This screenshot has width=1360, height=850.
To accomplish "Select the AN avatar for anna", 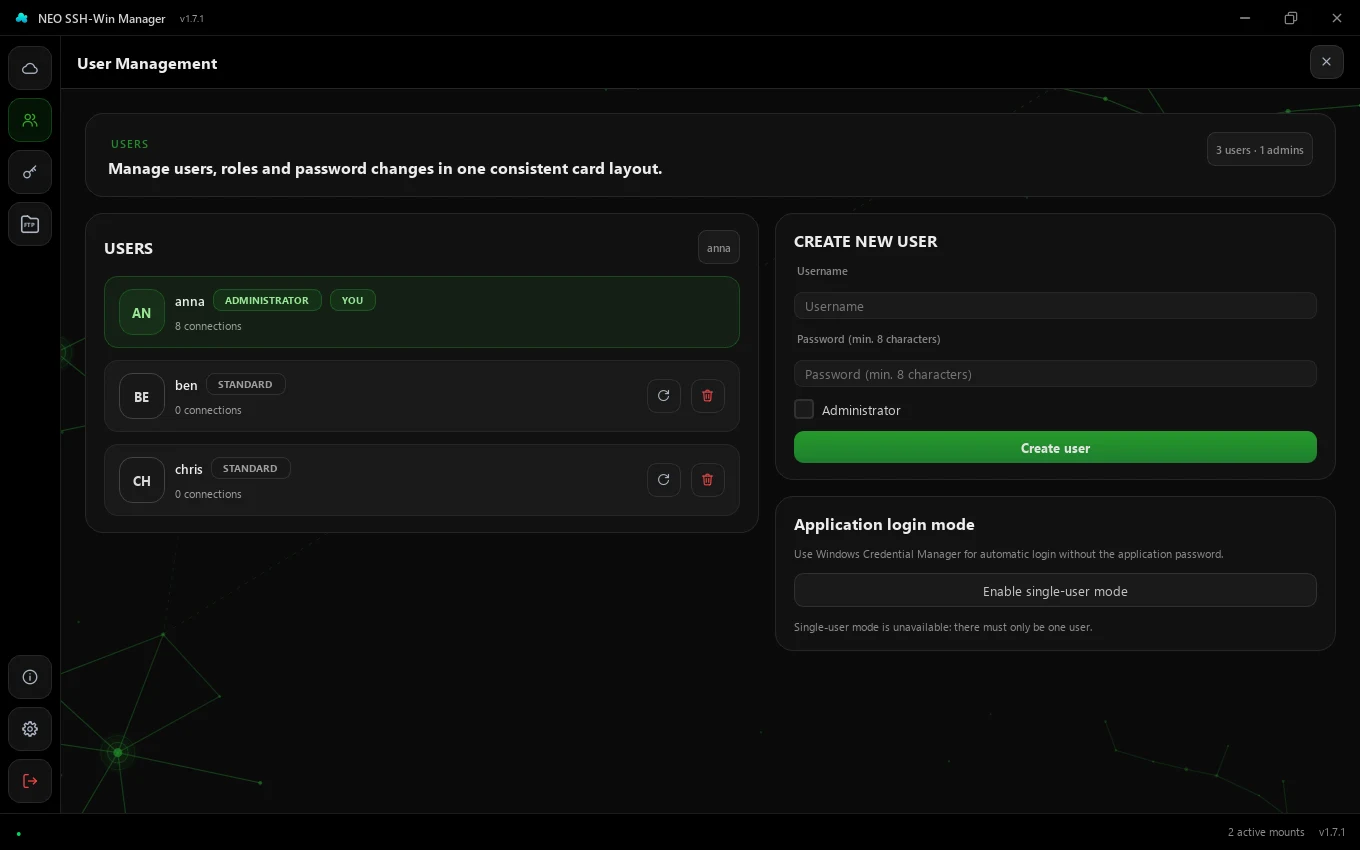I will (x=142, y=312).
